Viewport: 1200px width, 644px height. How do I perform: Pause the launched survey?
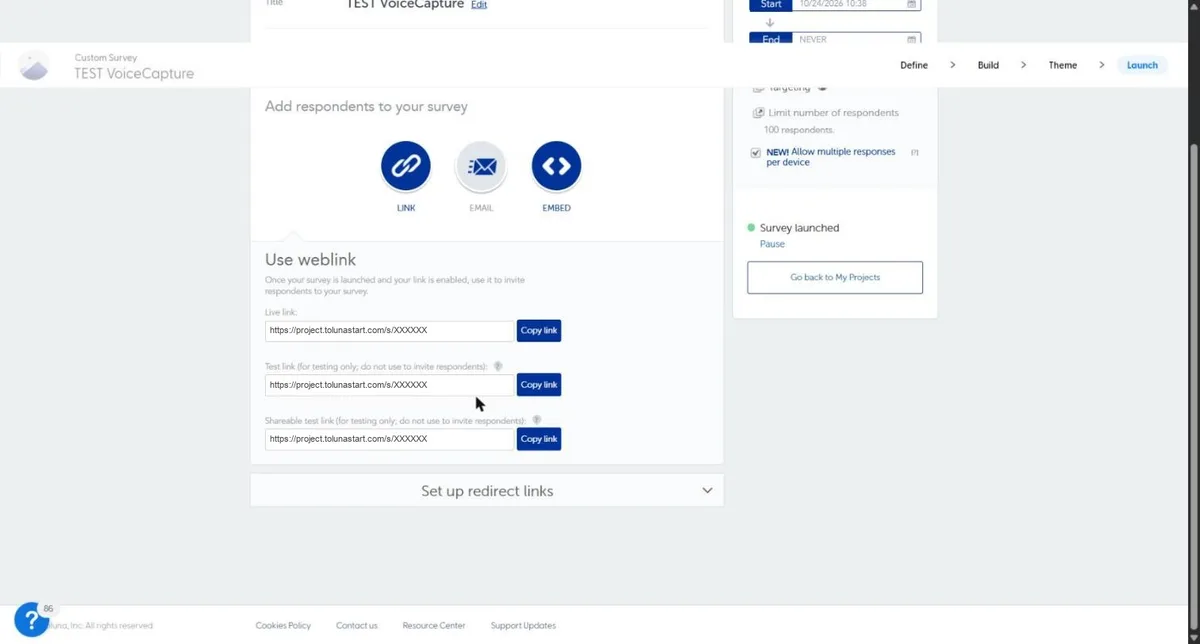(772, 244)
